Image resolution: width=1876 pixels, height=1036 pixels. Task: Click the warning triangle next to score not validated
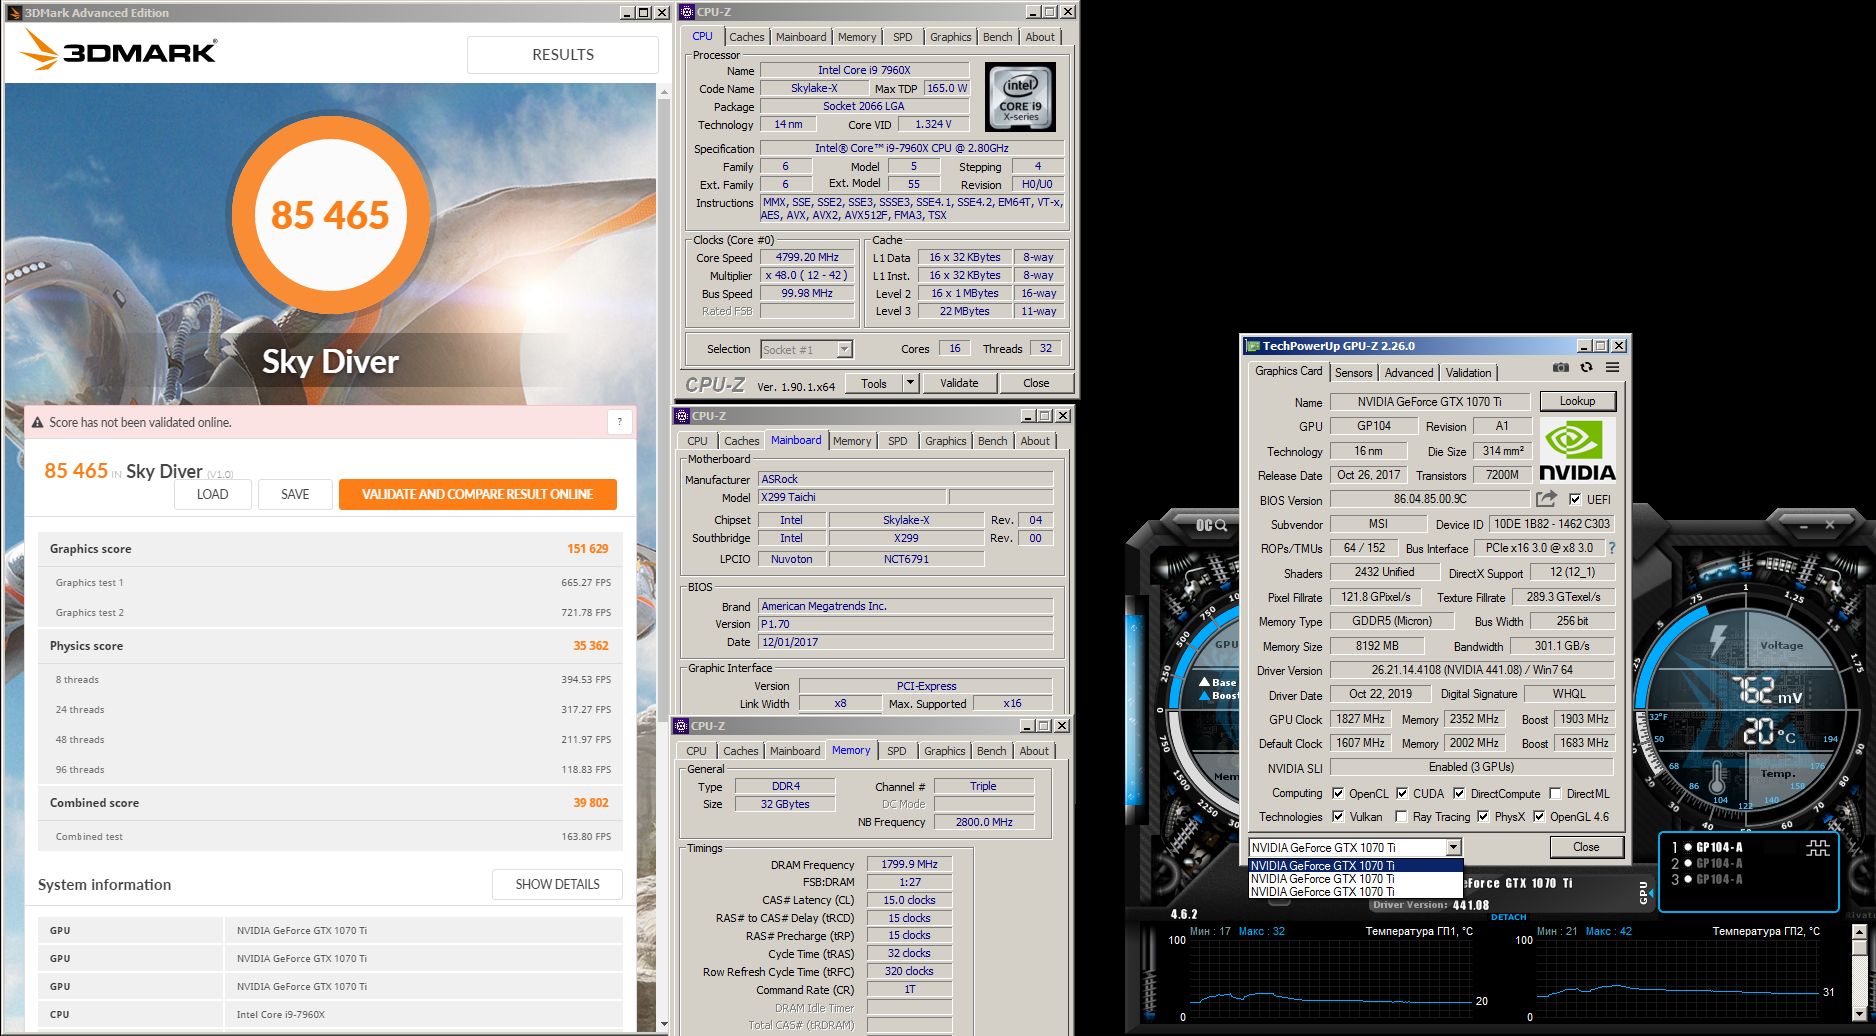pos(38,423)
